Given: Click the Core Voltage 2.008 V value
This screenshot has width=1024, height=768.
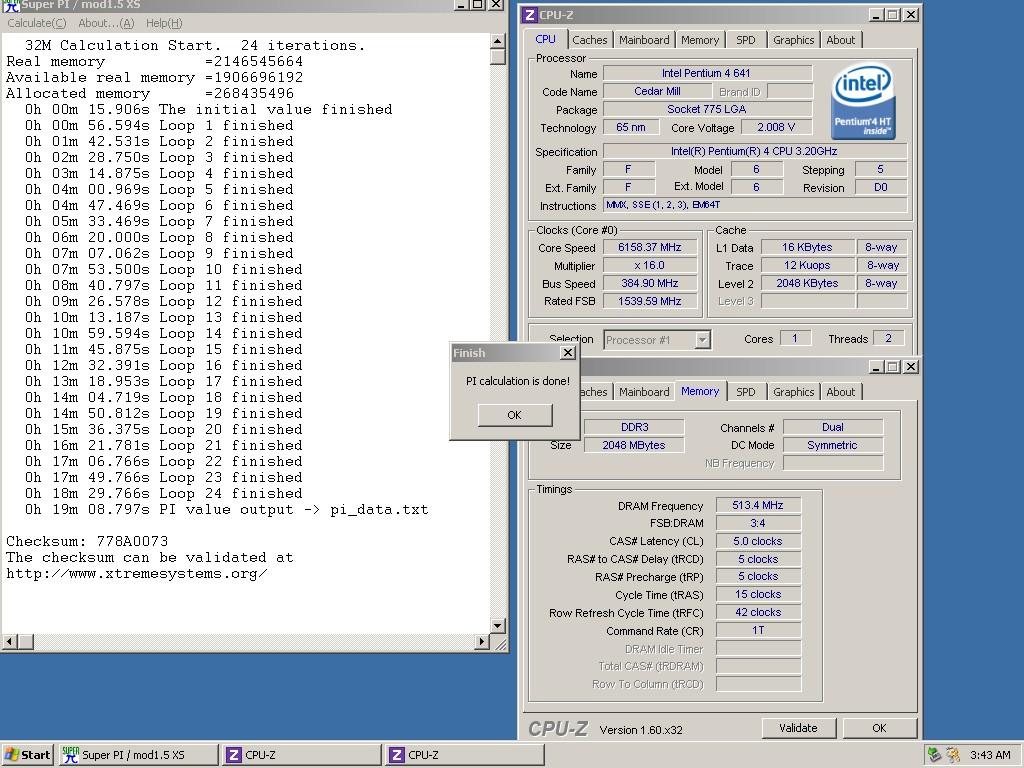Looking at the screenshot, I should (776, 127).
